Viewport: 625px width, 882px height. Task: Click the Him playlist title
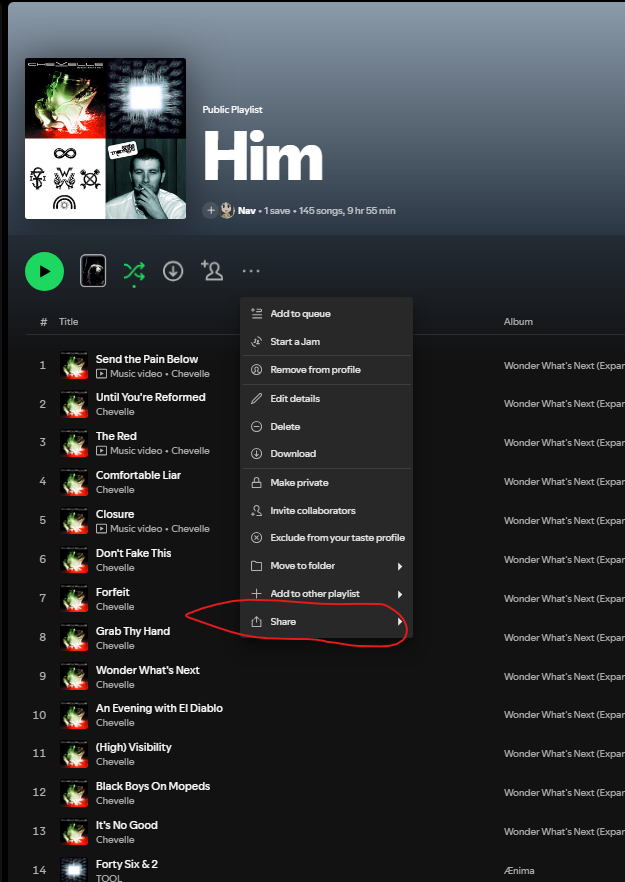click(263, 156)
